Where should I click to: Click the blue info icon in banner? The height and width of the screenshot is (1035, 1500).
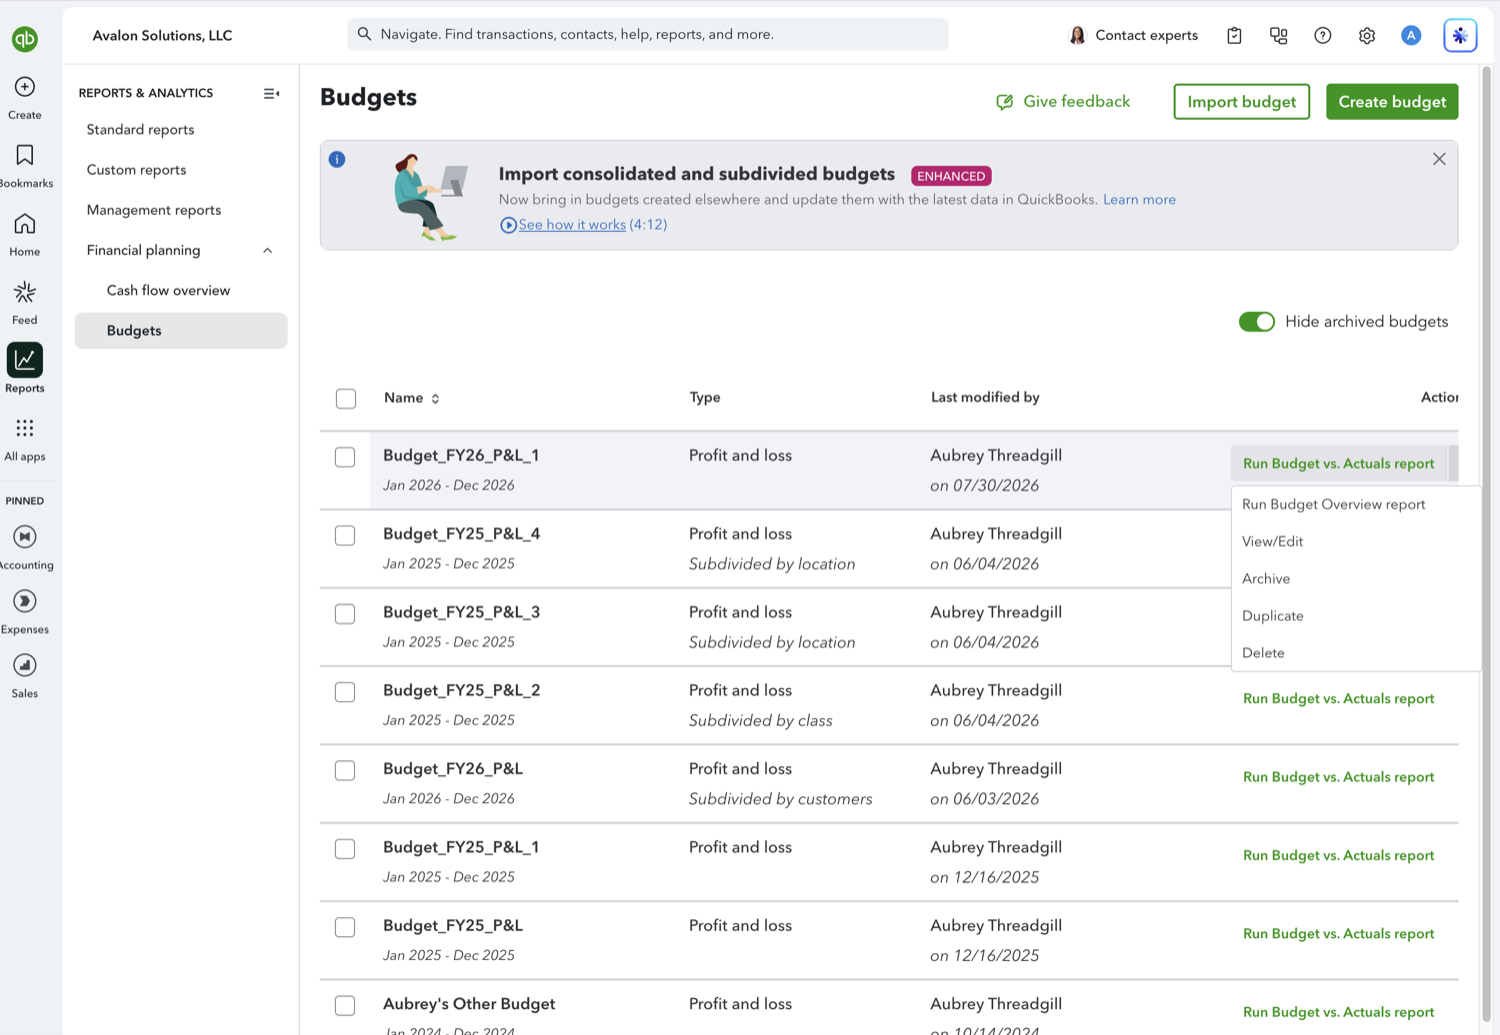(337, 159)
